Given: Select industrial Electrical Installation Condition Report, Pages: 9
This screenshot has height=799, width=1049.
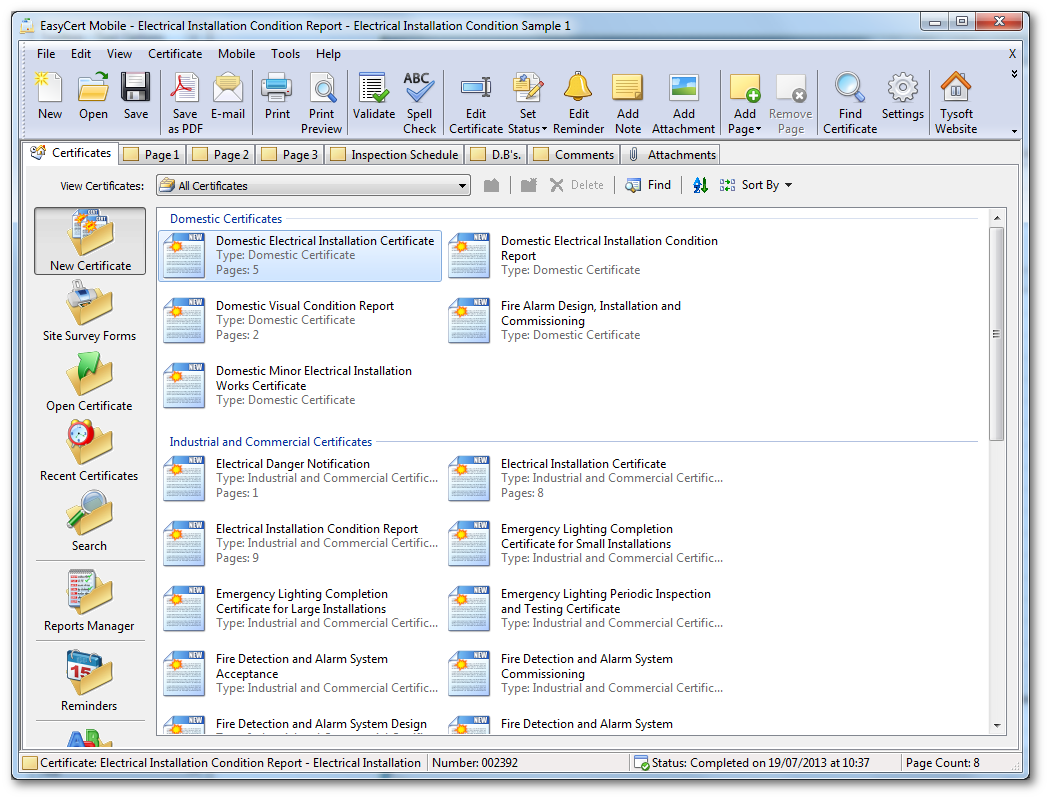Looking at the screenshot, I should point(300,543).
